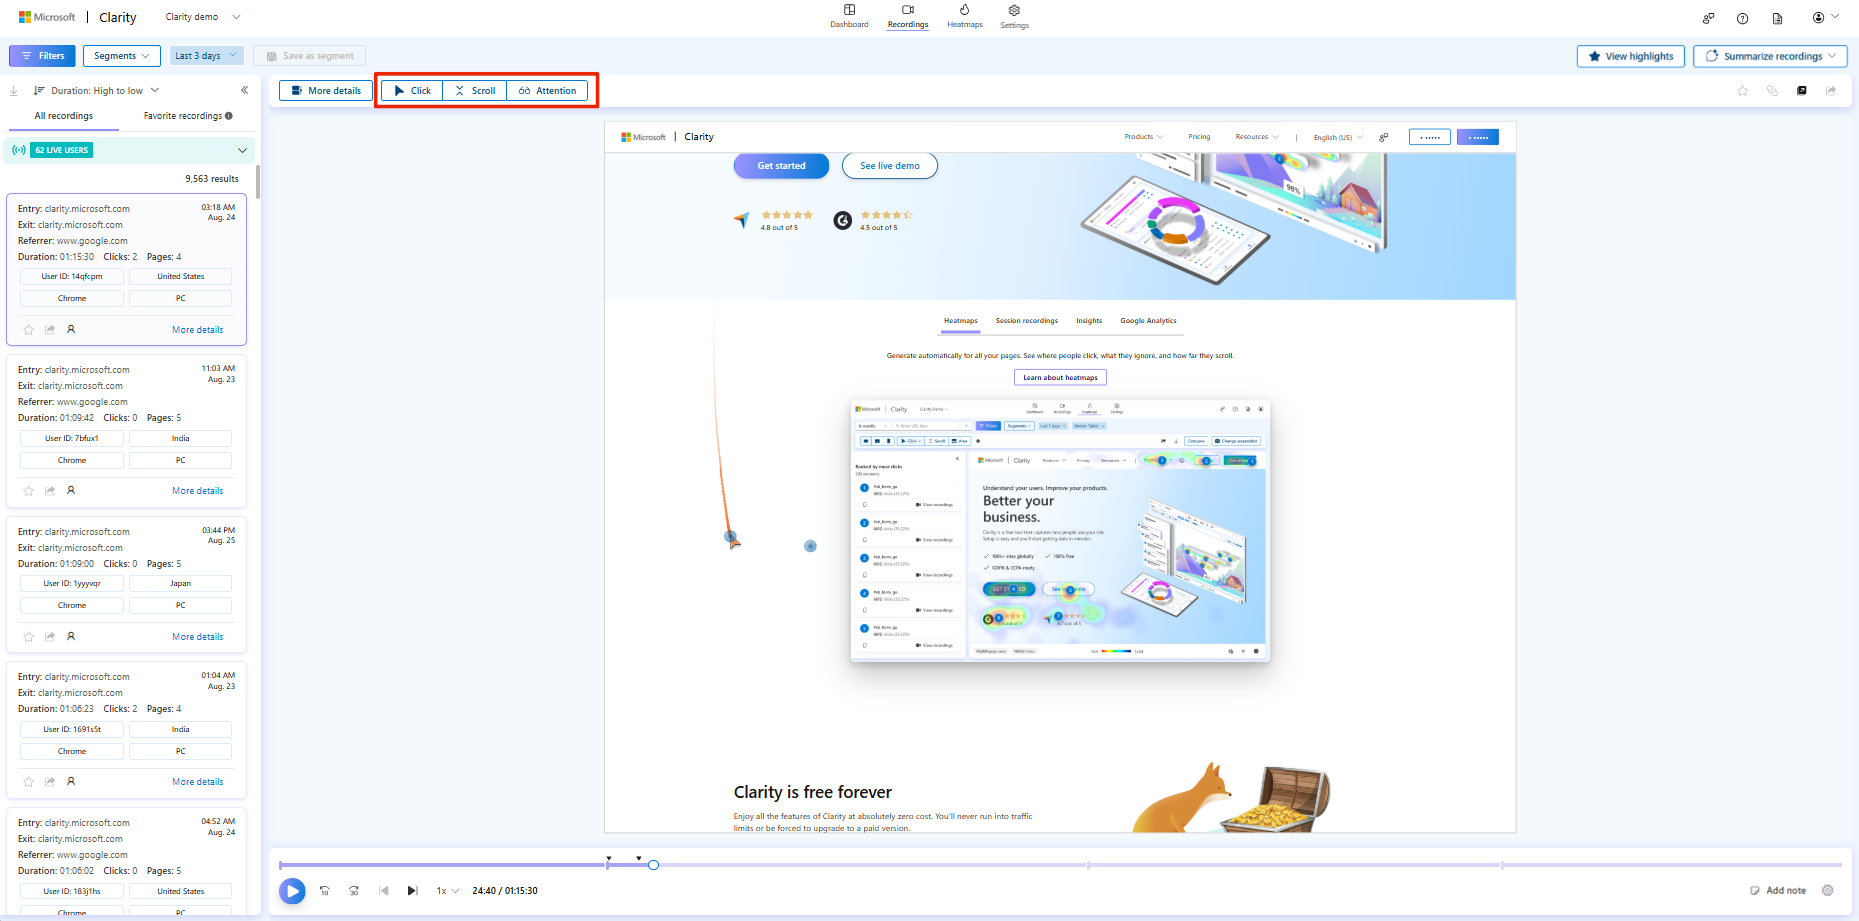
Task: Switch to the Favorite recordings tab
Action: pyautogui.click(x=188, y=116)
